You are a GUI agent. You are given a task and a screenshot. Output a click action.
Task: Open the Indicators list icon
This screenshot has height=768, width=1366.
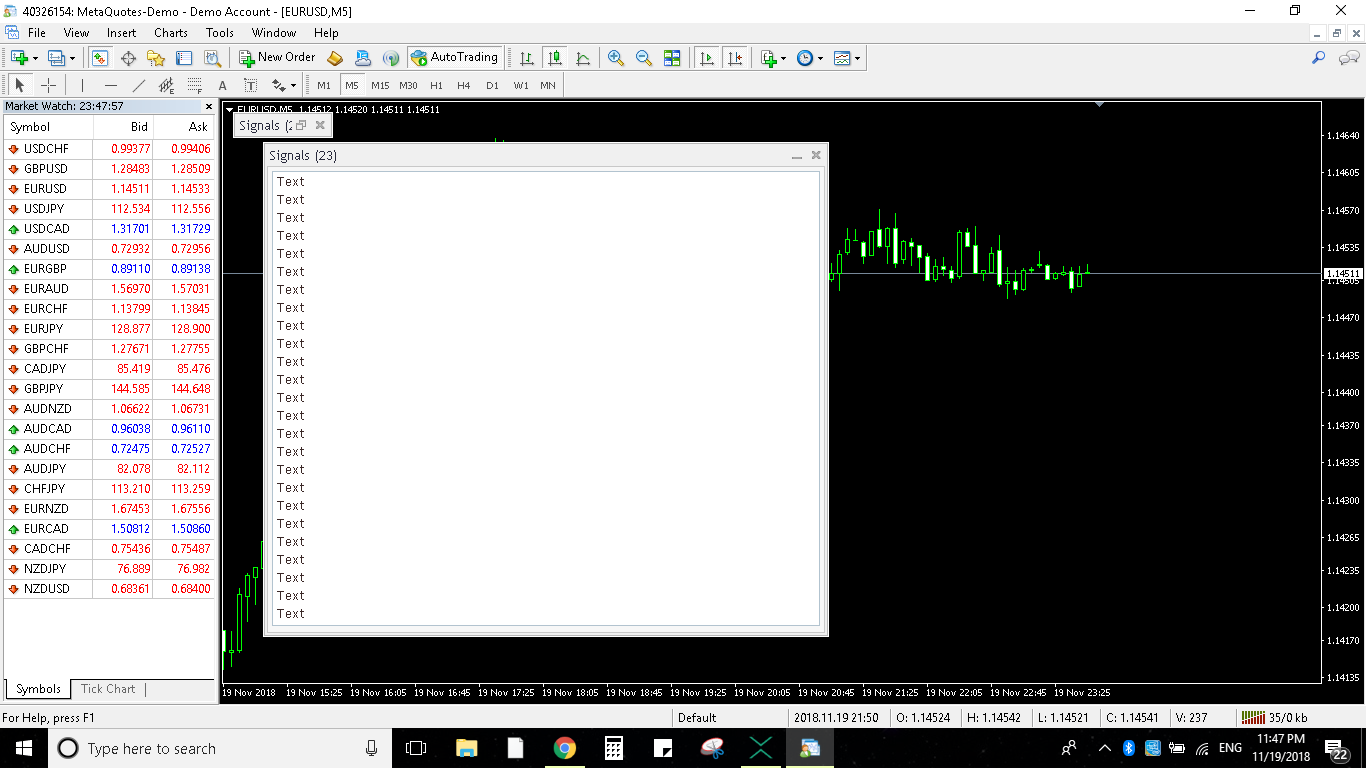tap(767, 58)
